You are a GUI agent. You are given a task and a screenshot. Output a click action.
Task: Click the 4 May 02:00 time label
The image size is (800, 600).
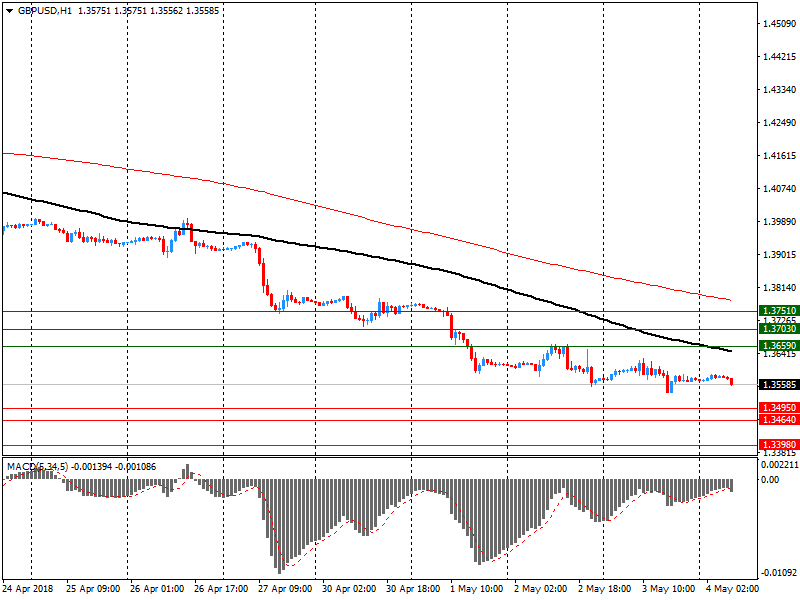[733, 589]
